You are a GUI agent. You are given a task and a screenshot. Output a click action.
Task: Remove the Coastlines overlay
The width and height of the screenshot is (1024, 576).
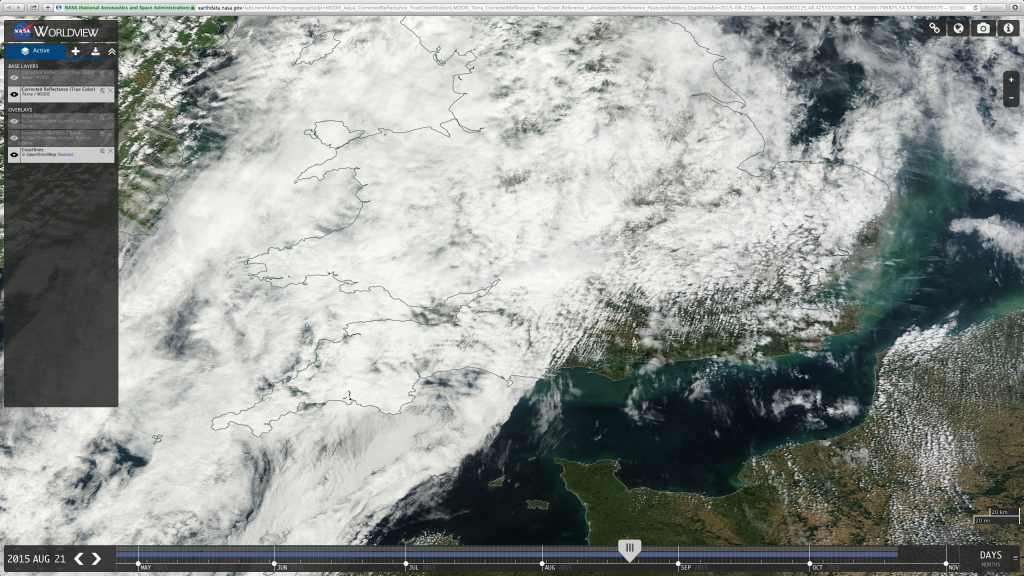pos(110,151)
